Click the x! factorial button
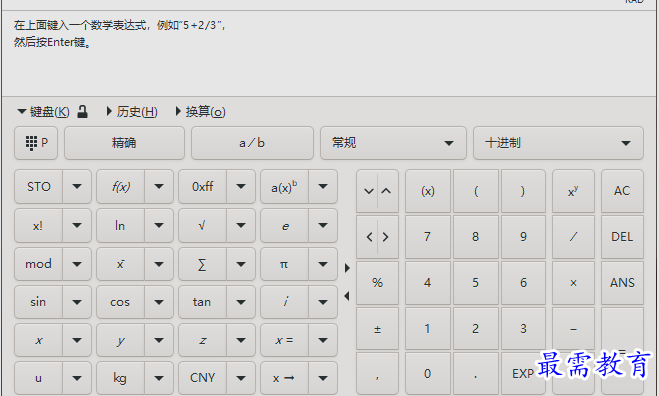This screenshot has height=396, width=659. pos(39,226)
